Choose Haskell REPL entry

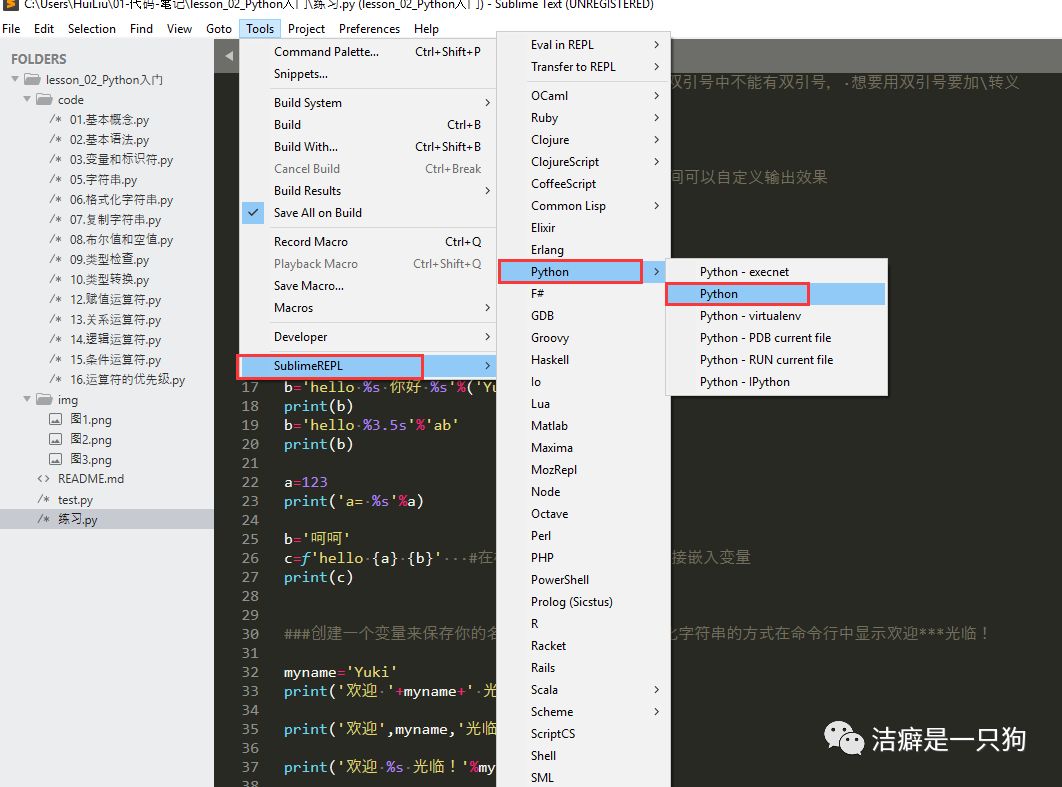583,360
